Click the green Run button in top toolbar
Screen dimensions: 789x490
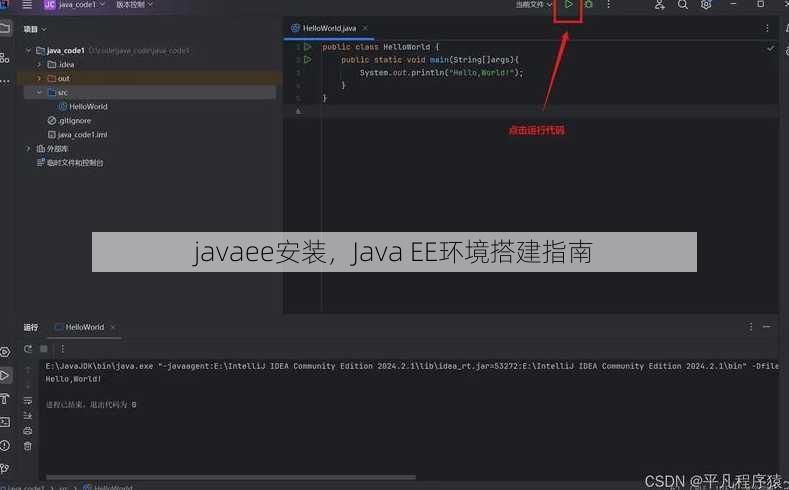[x=569, y=5]
